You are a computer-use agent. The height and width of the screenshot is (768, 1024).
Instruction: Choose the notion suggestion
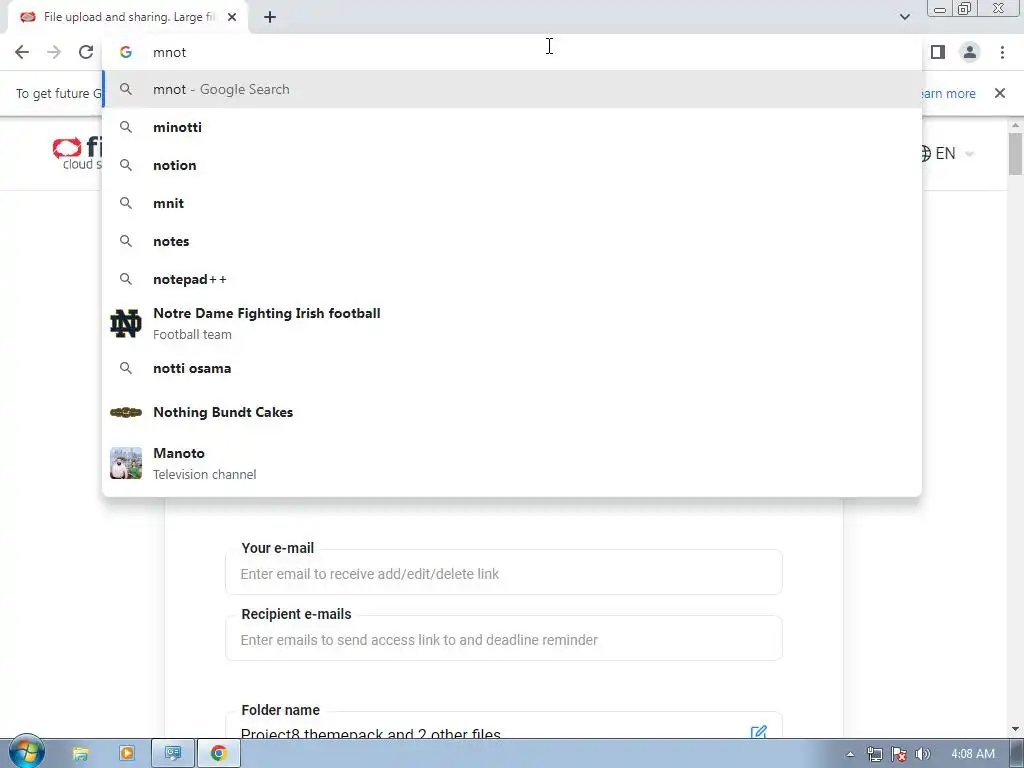[512, 165]
